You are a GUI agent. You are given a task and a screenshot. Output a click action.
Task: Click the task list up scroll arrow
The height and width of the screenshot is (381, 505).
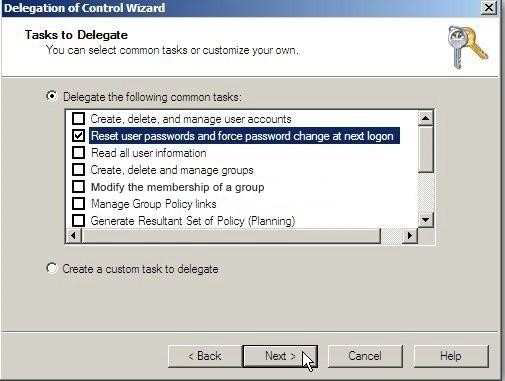(x=425, y=118)
